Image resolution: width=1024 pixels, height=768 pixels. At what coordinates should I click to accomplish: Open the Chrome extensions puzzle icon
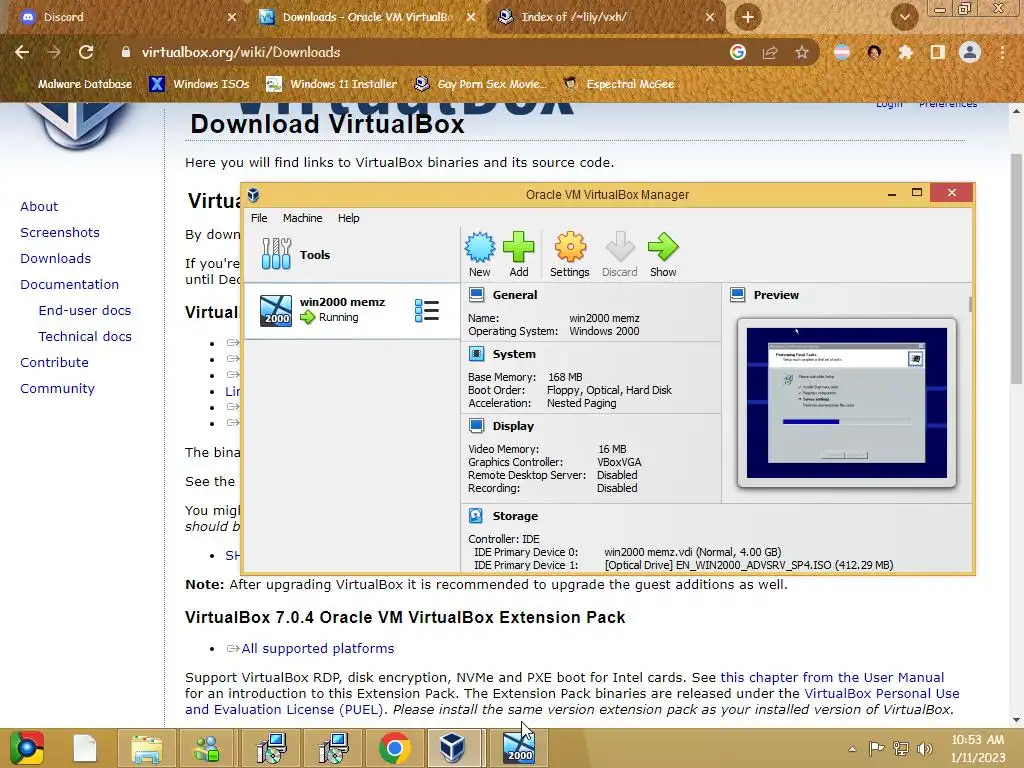905,52
